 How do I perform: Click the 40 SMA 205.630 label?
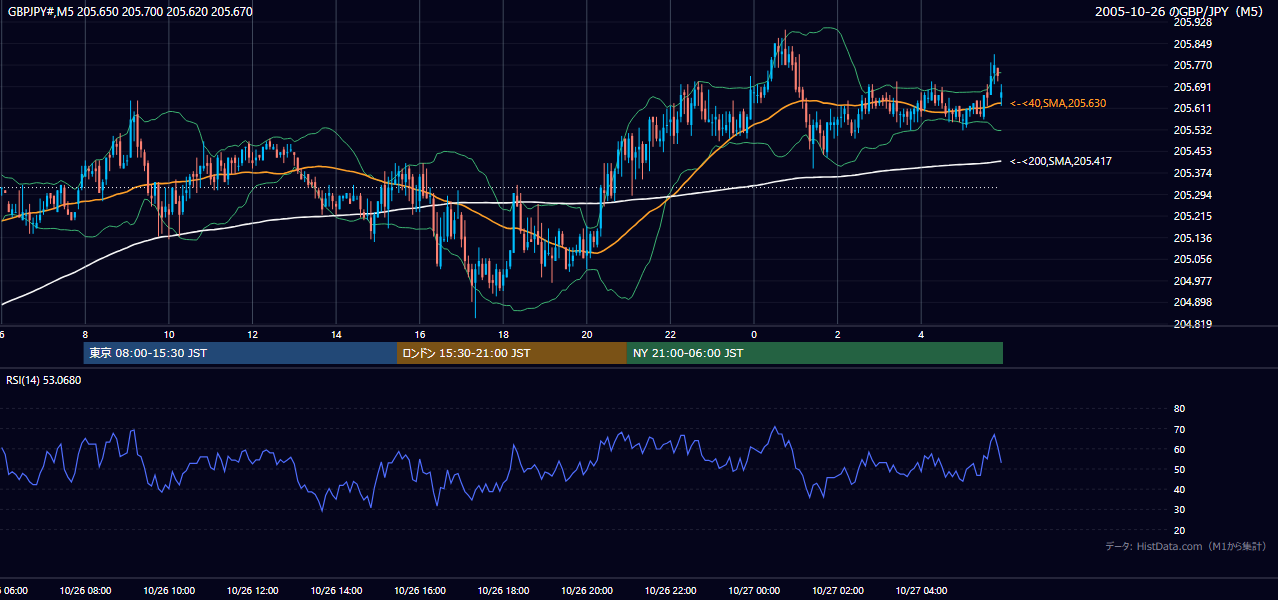(1058, 103)
